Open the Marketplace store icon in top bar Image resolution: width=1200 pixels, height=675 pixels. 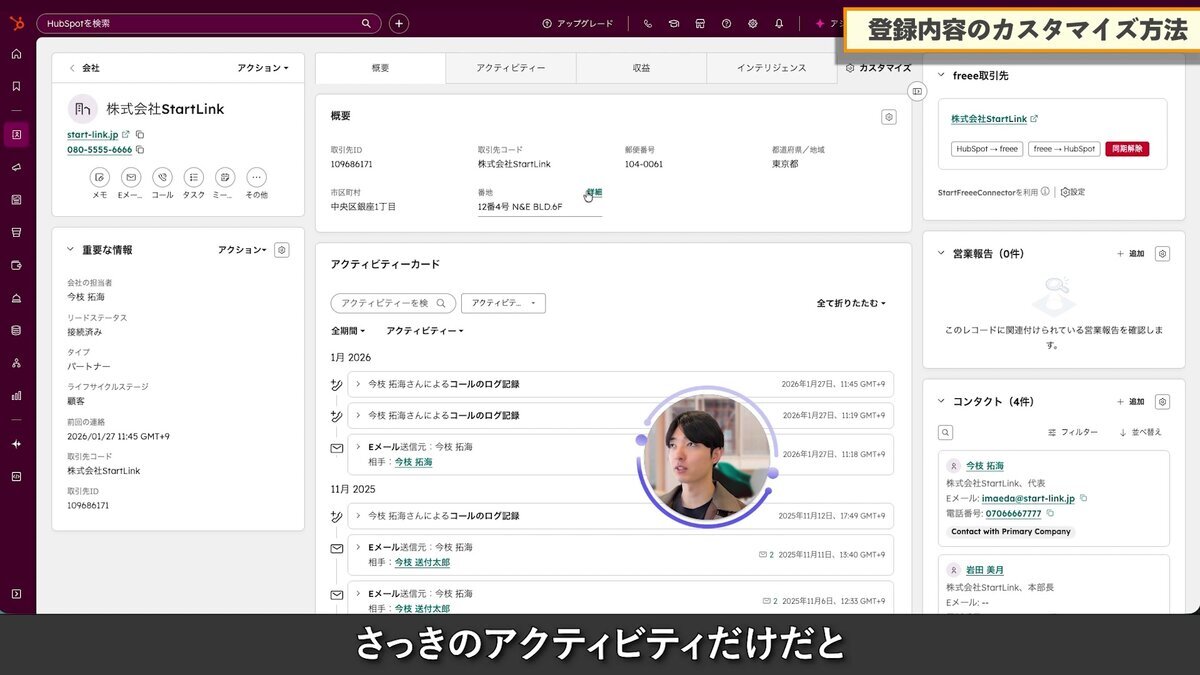click(x=700, y=23)
